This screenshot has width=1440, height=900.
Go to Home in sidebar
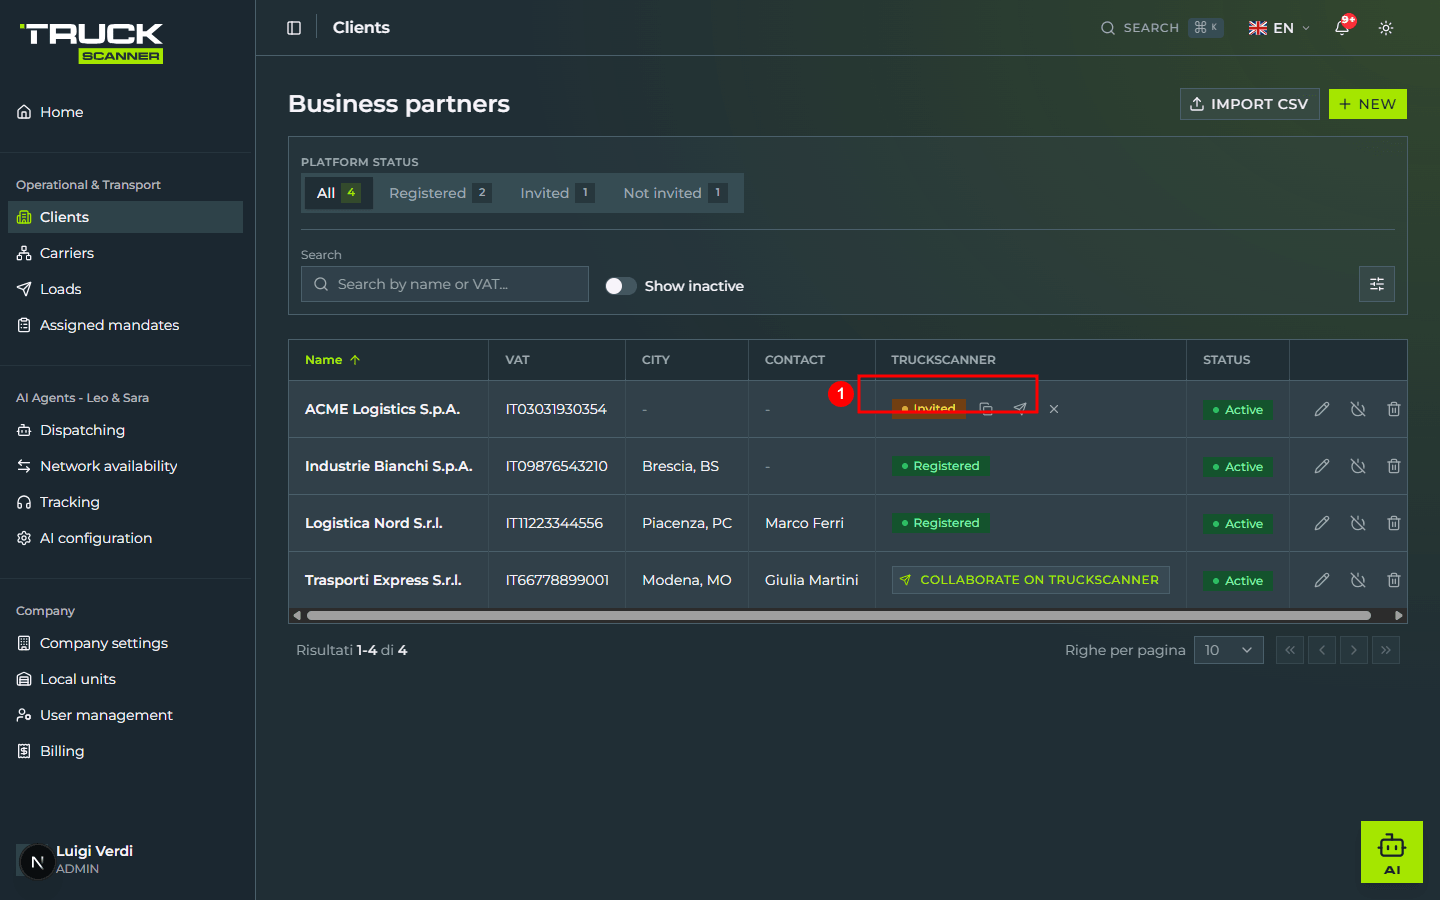point(125,112)
